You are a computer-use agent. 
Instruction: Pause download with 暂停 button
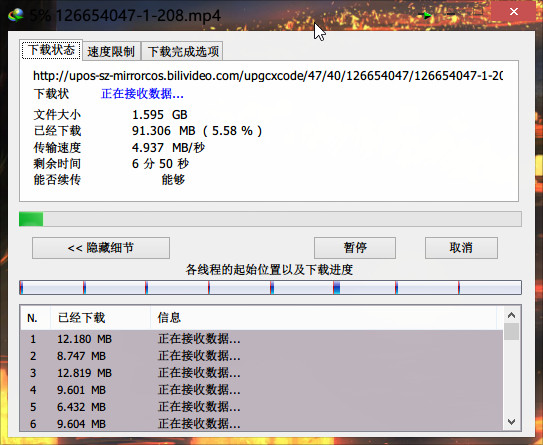[355, 248]
